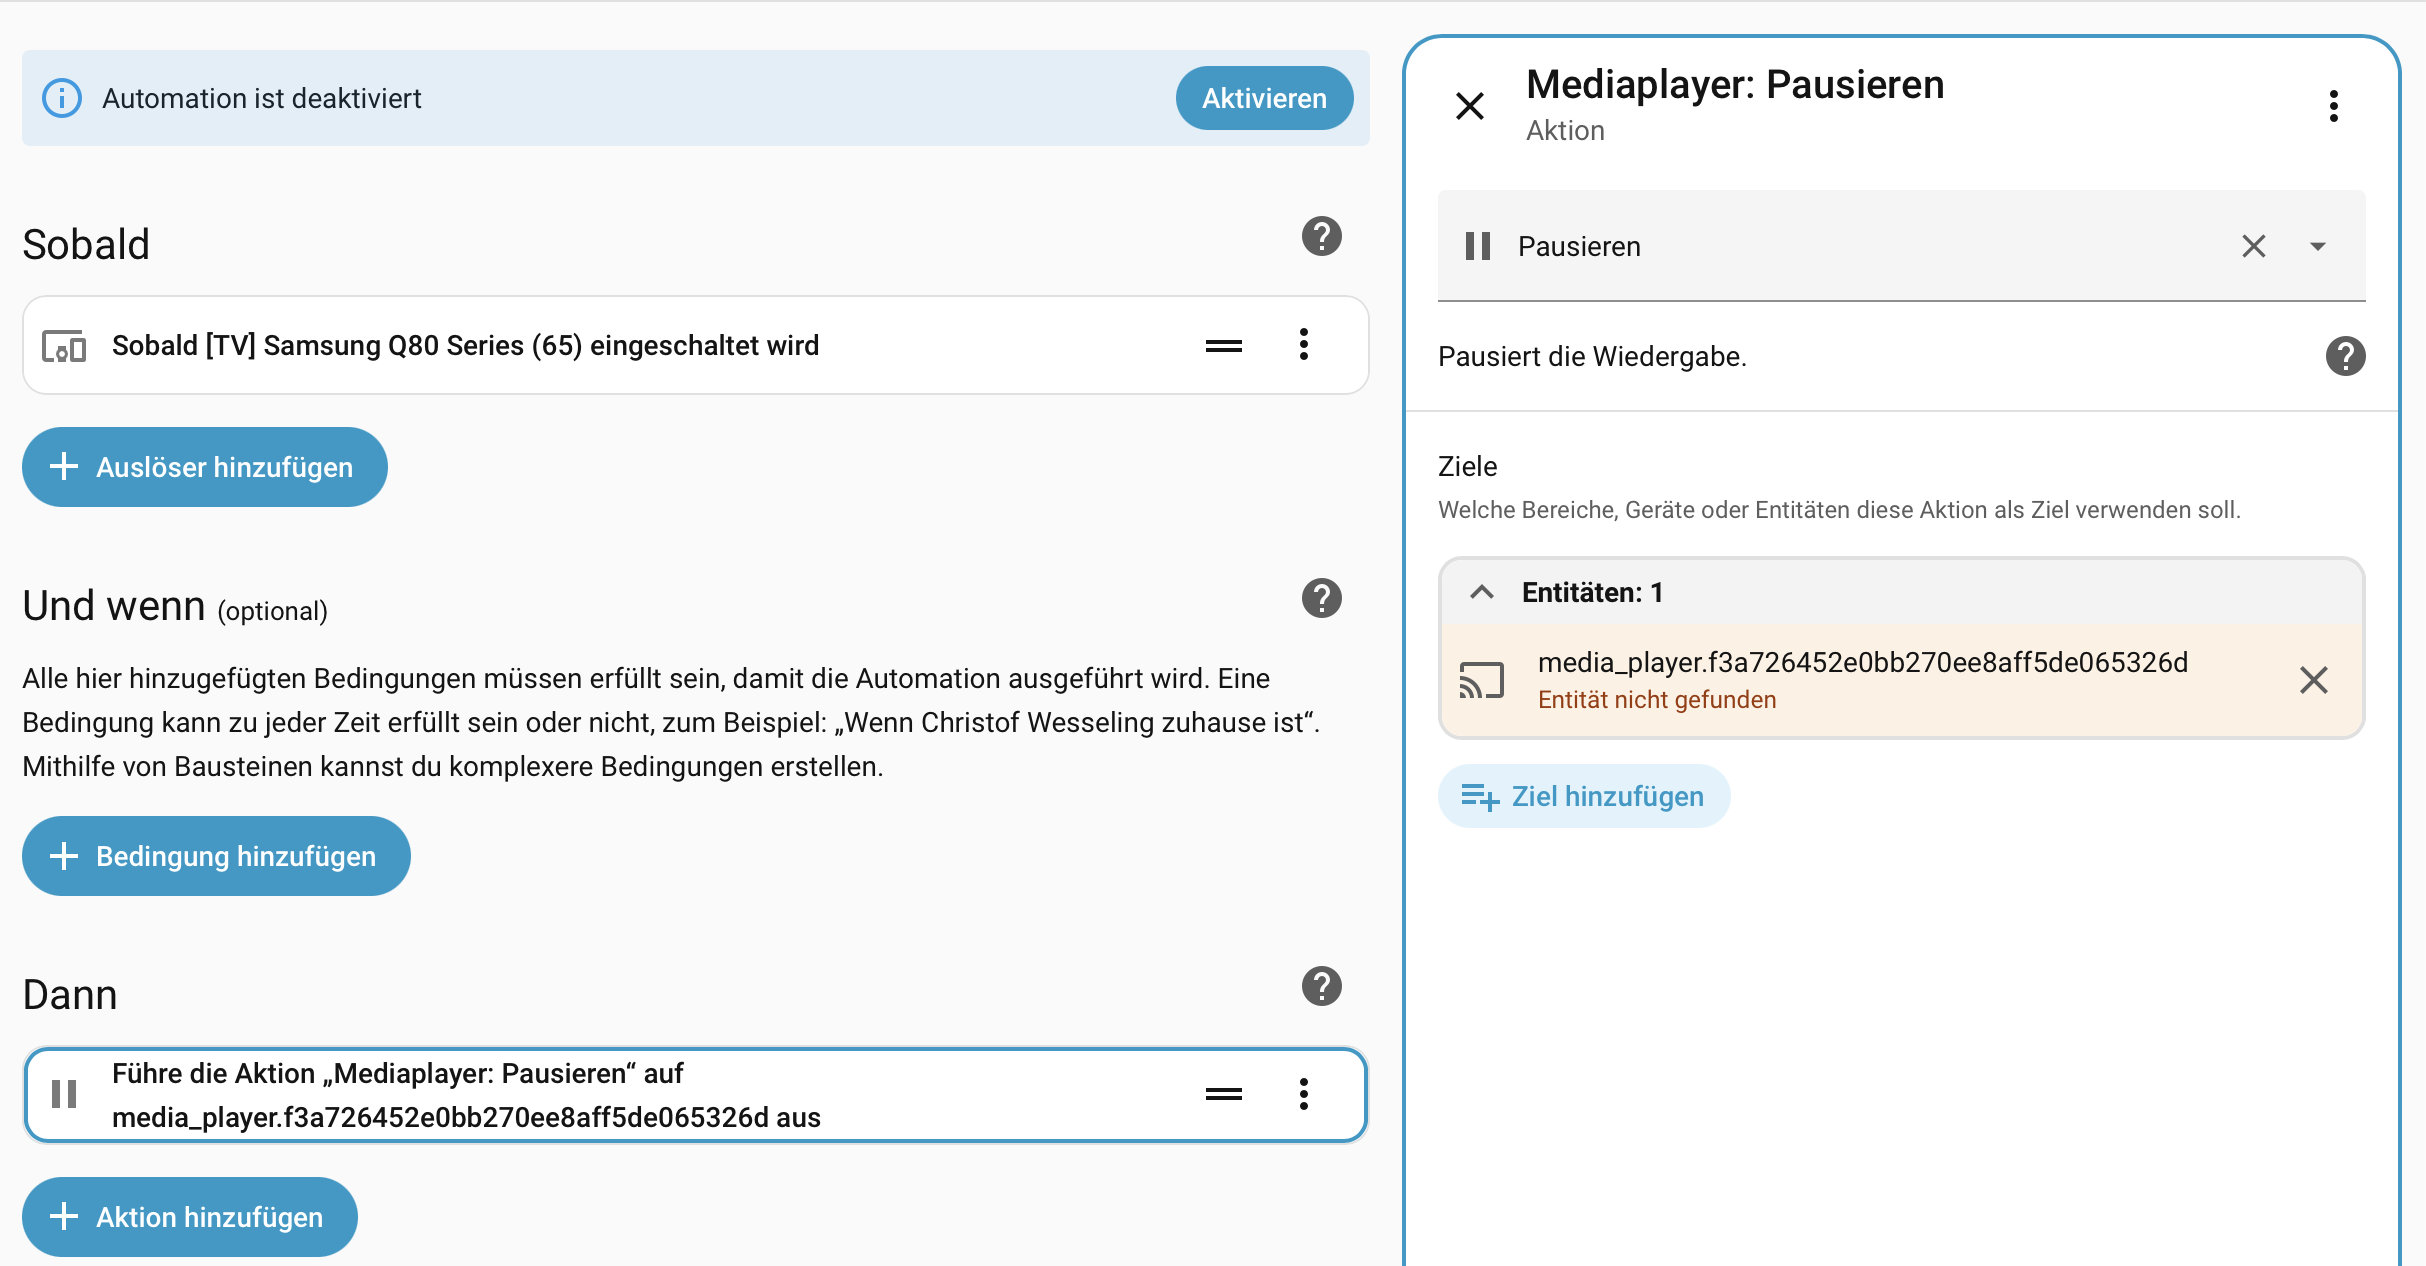Open help for the Sobald section
The image size is (2426, 1266).
point(1321,237)
